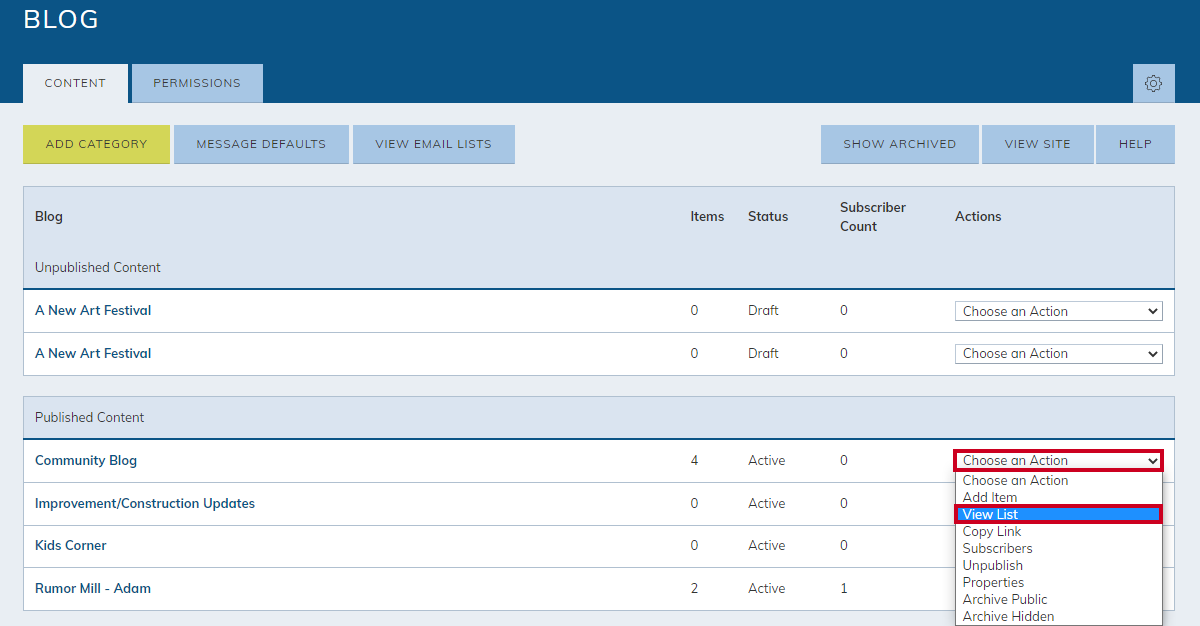Switch to the Content tab
This screenshot has width=1200, height=626.
pyautogui.click(x=75, y=83)
